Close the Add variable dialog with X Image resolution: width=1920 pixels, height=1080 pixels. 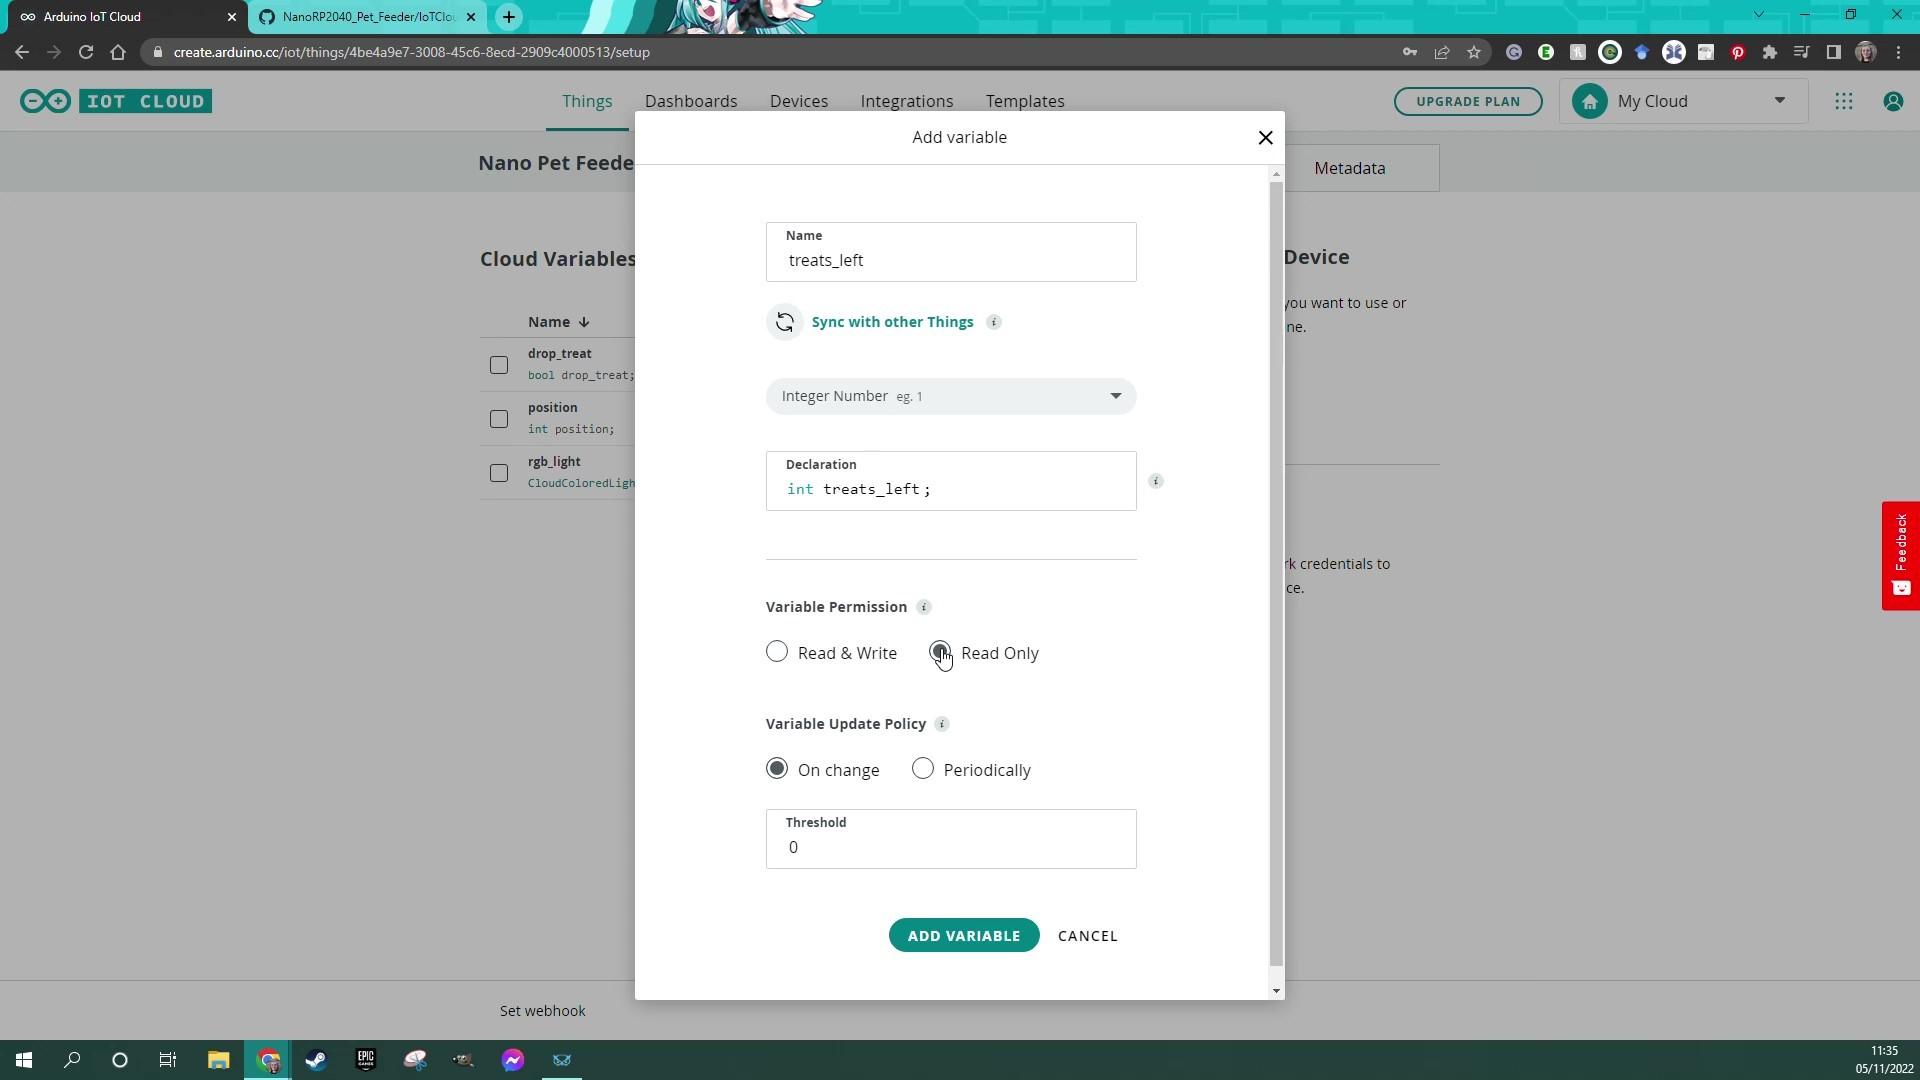[1265, 138]
